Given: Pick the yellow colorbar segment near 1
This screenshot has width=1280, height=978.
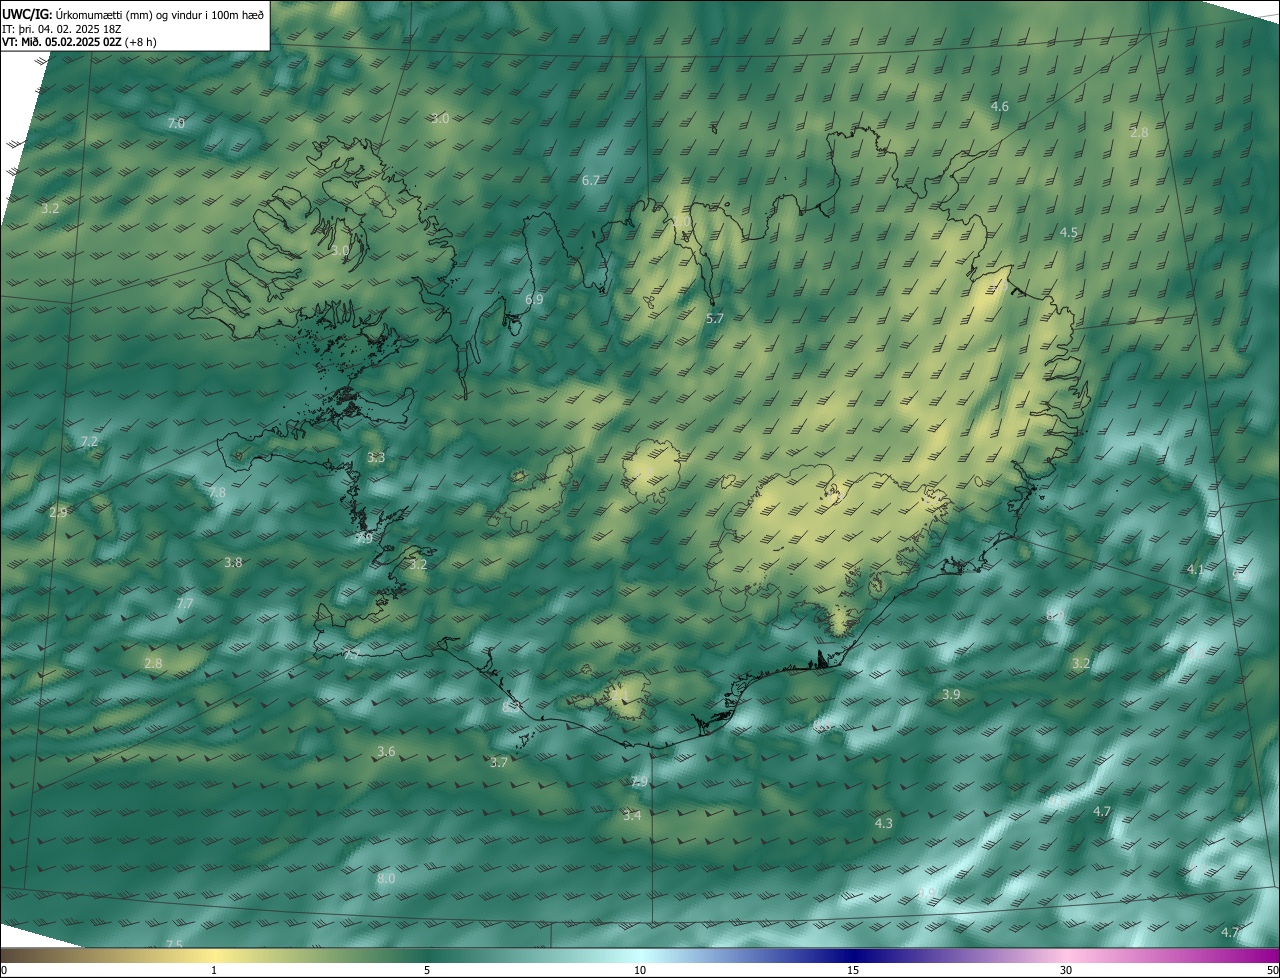Looking at the screenshot, I should [214, 956].
